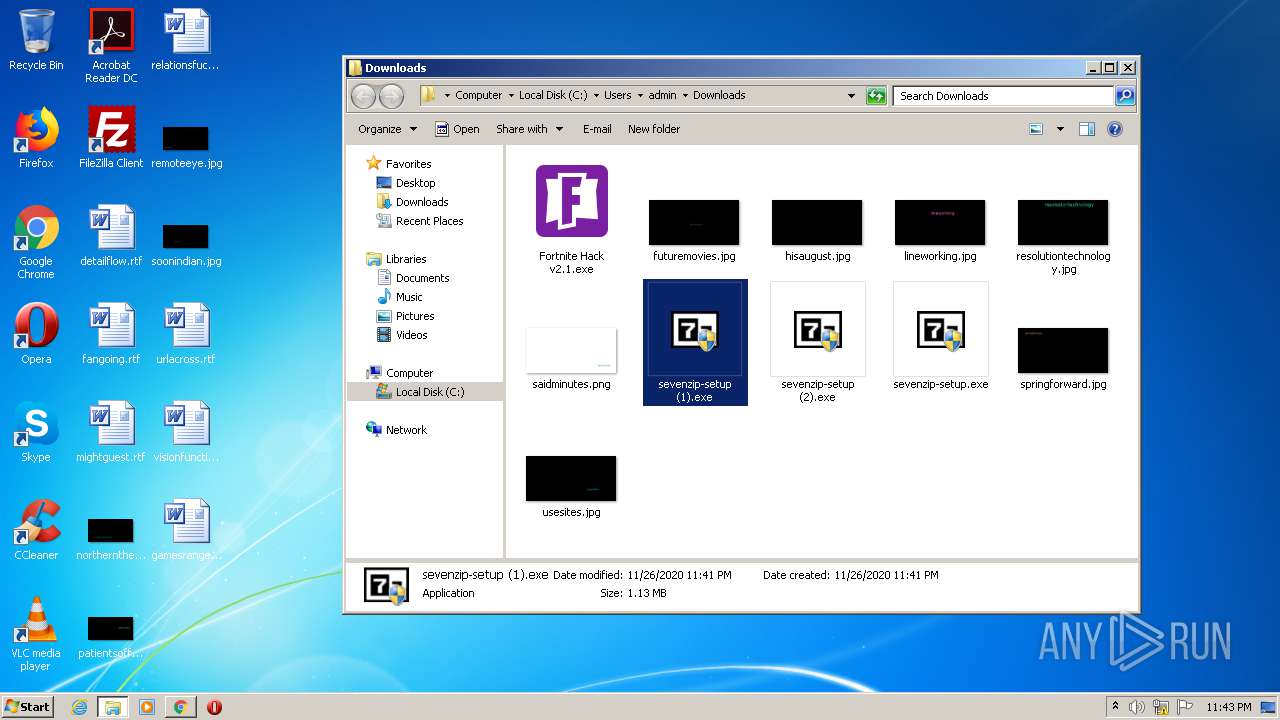
Task: Click Opera icon in the taskbar
Action: [214, 707]
